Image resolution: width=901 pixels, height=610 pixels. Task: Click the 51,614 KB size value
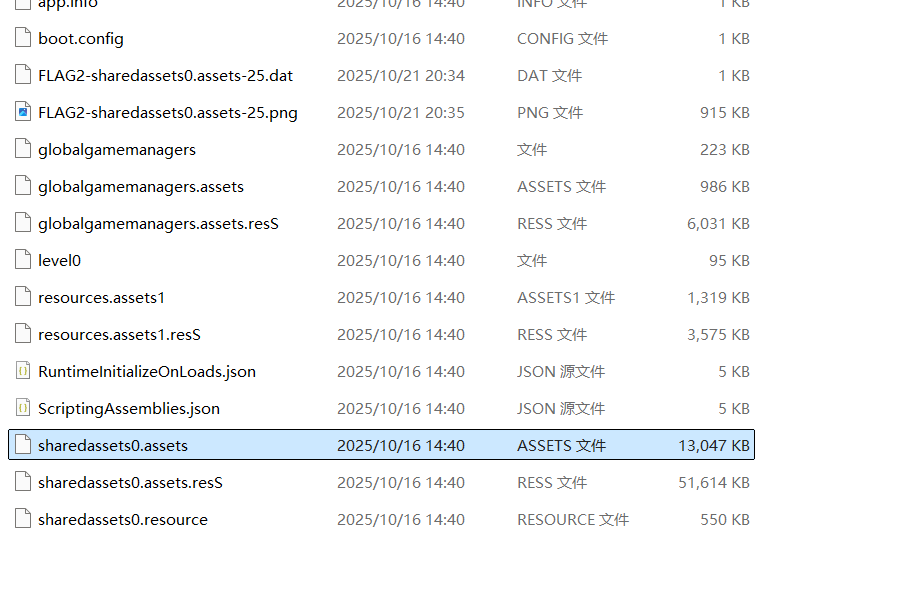coord(714,482)
